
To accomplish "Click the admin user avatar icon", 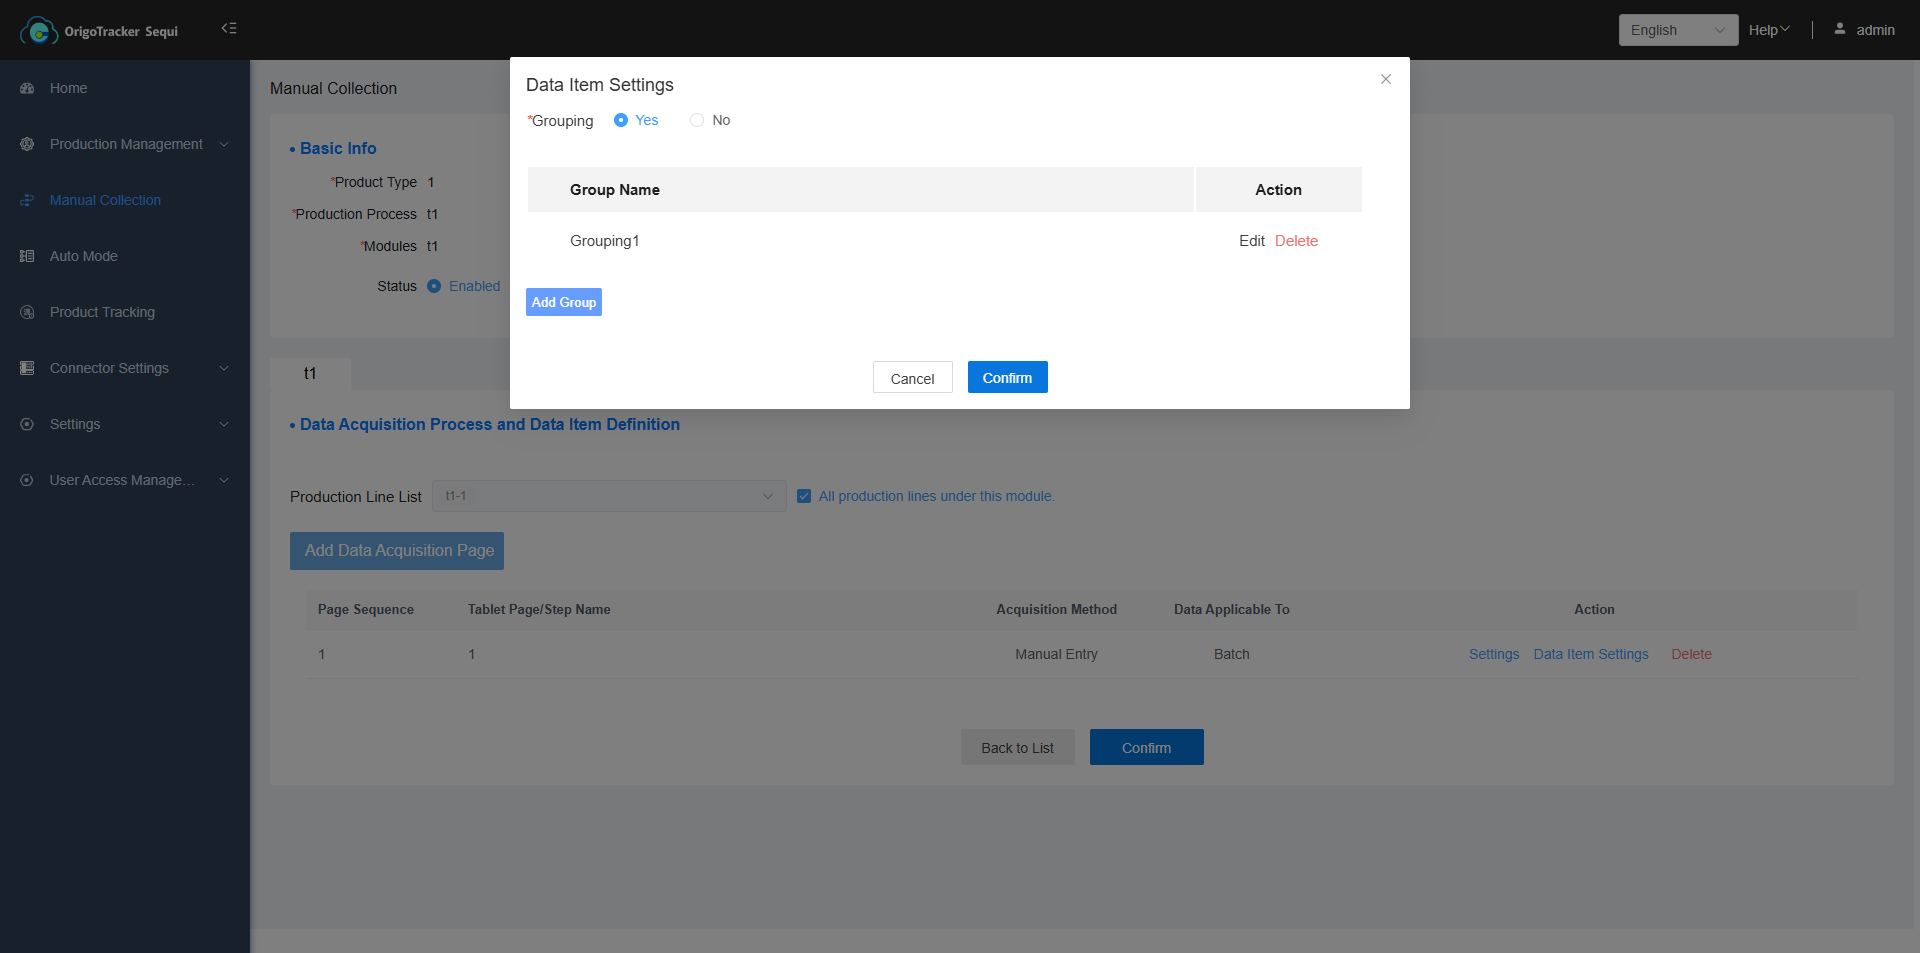I will coord(1839,29).
